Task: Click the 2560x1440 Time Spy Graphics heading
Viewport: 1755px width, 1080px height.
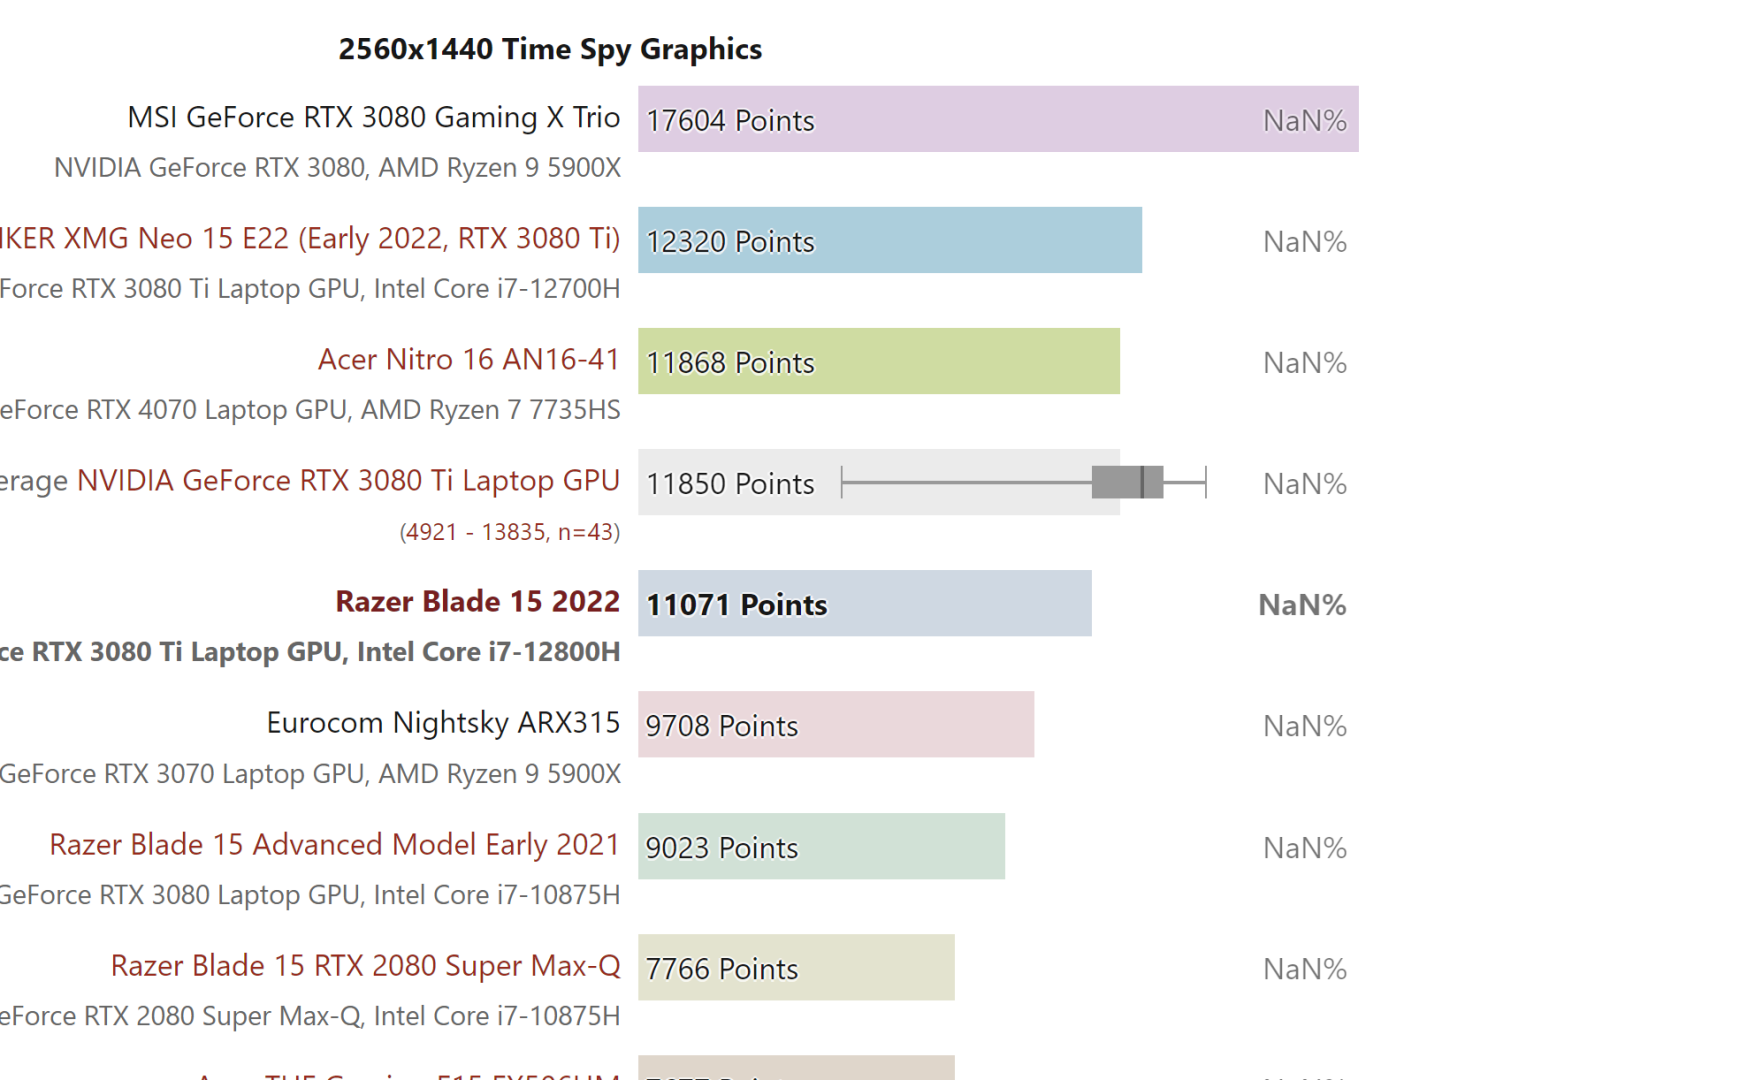Action: [550, 49]
